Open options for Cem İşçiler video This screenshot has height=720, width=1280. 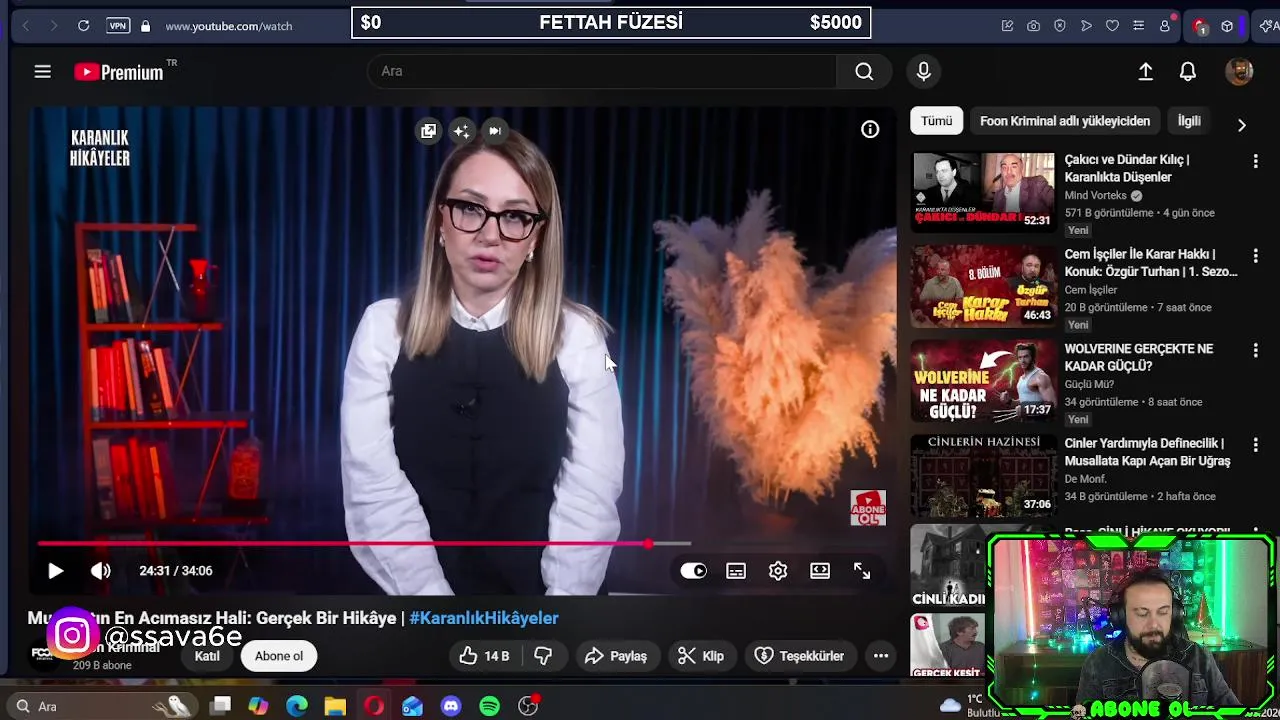(1256, 256)
